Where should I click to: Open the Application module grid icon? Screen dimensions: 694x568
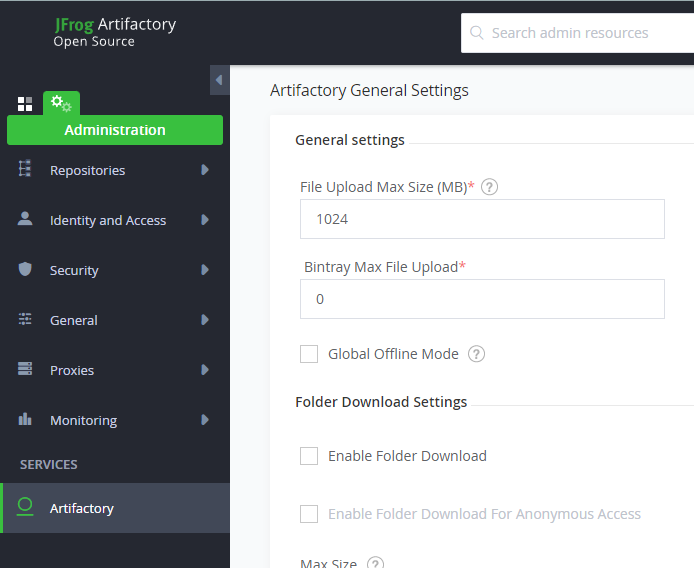tap(25, 104)
